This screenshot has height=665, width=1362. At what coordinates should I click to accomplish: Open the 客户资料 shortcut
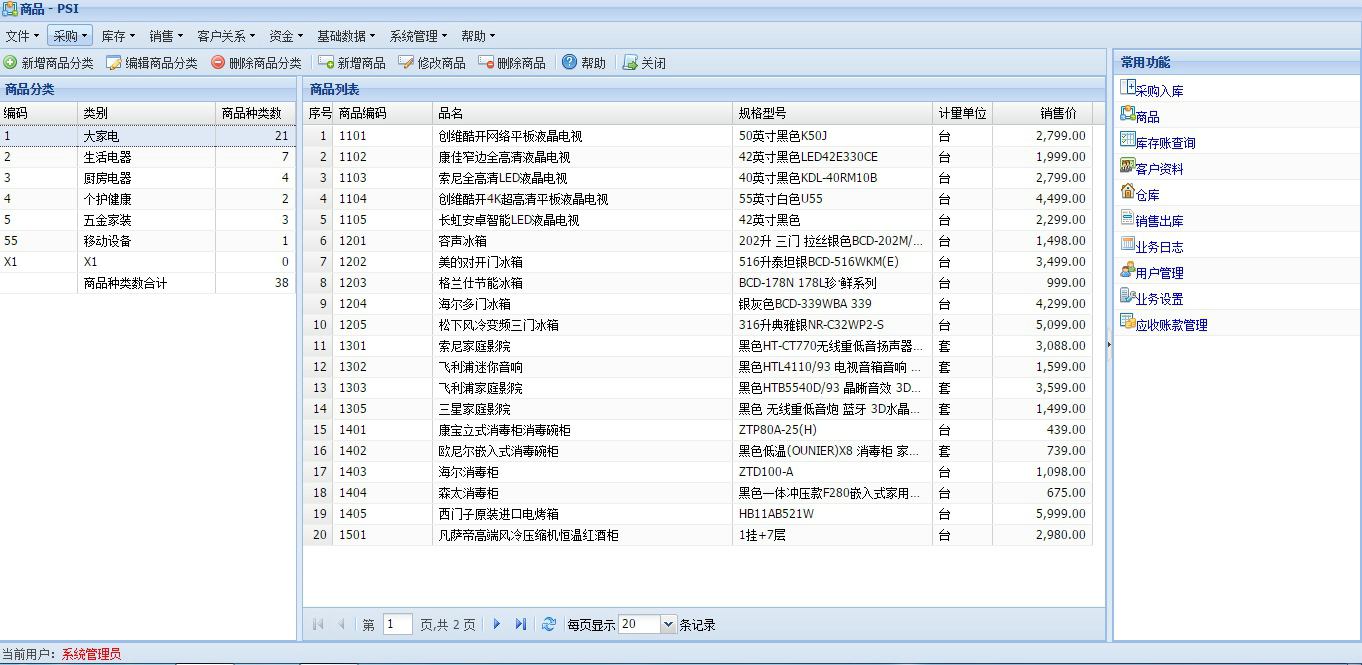tap(1152, 168)
